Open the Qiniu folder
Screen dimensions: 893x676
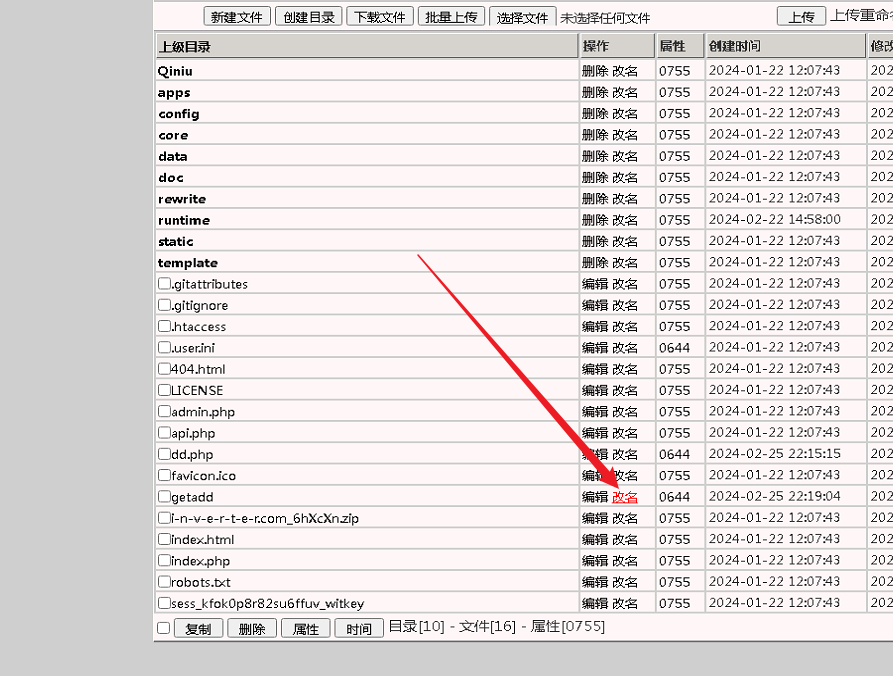pos(174,71)
